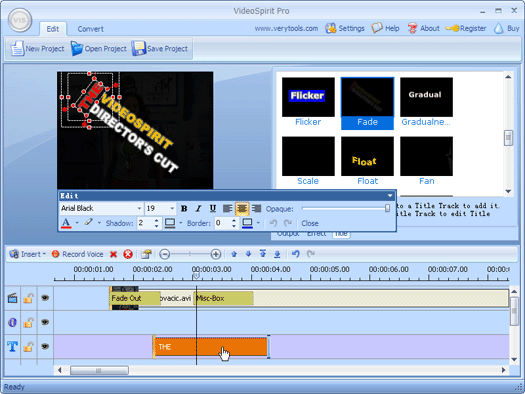Hide the video track via eye icon
The height and width of the screenshot is (394, 525).
[45, 298]
